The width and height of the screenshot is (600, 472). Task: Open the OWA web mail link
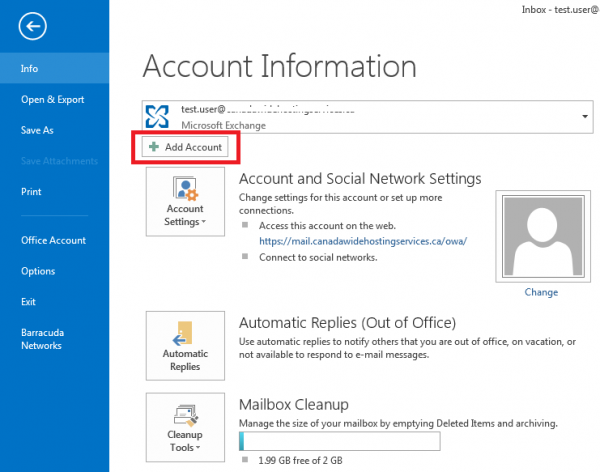pos(363,241)
